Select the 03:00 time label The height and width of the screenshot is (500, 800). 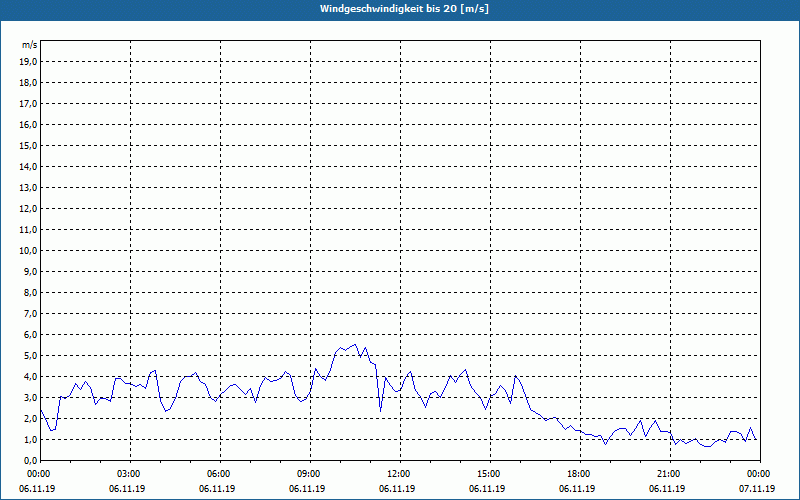click(x=131, y=474)
